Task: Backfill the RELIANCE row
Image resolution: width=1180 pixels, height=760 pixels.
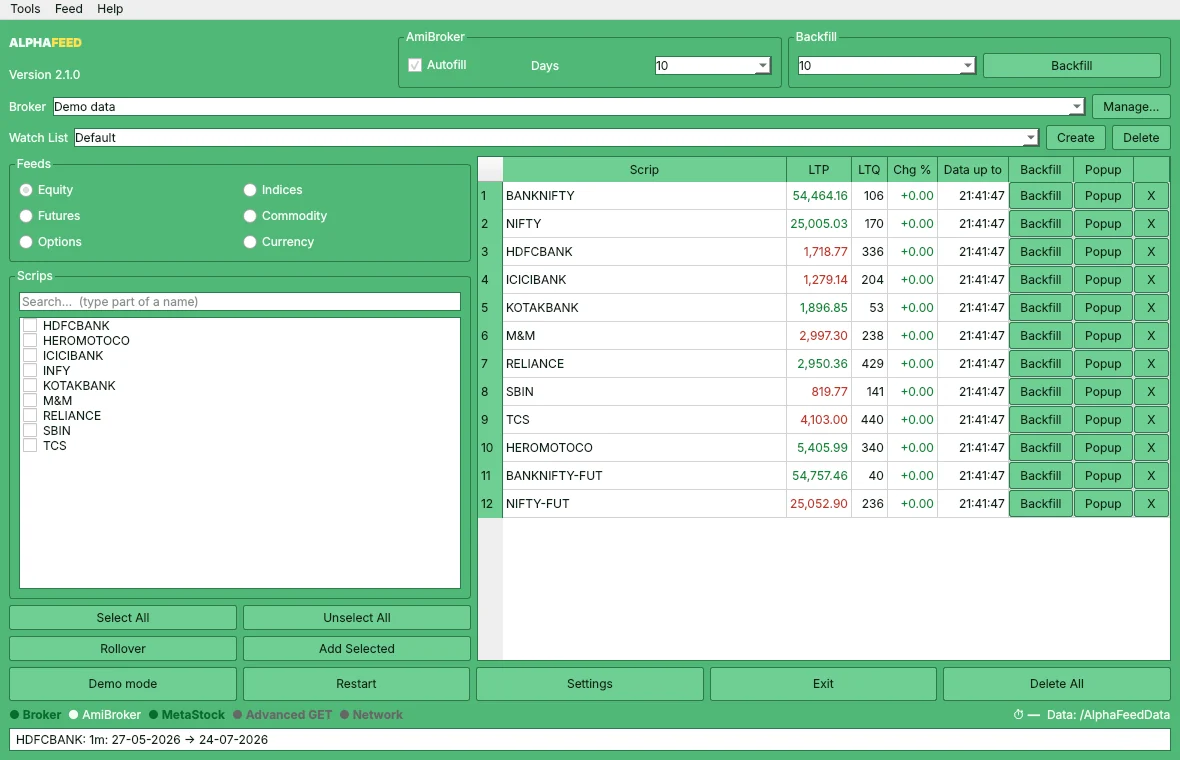Action: pyautogui.click(x=1041, y=363)
